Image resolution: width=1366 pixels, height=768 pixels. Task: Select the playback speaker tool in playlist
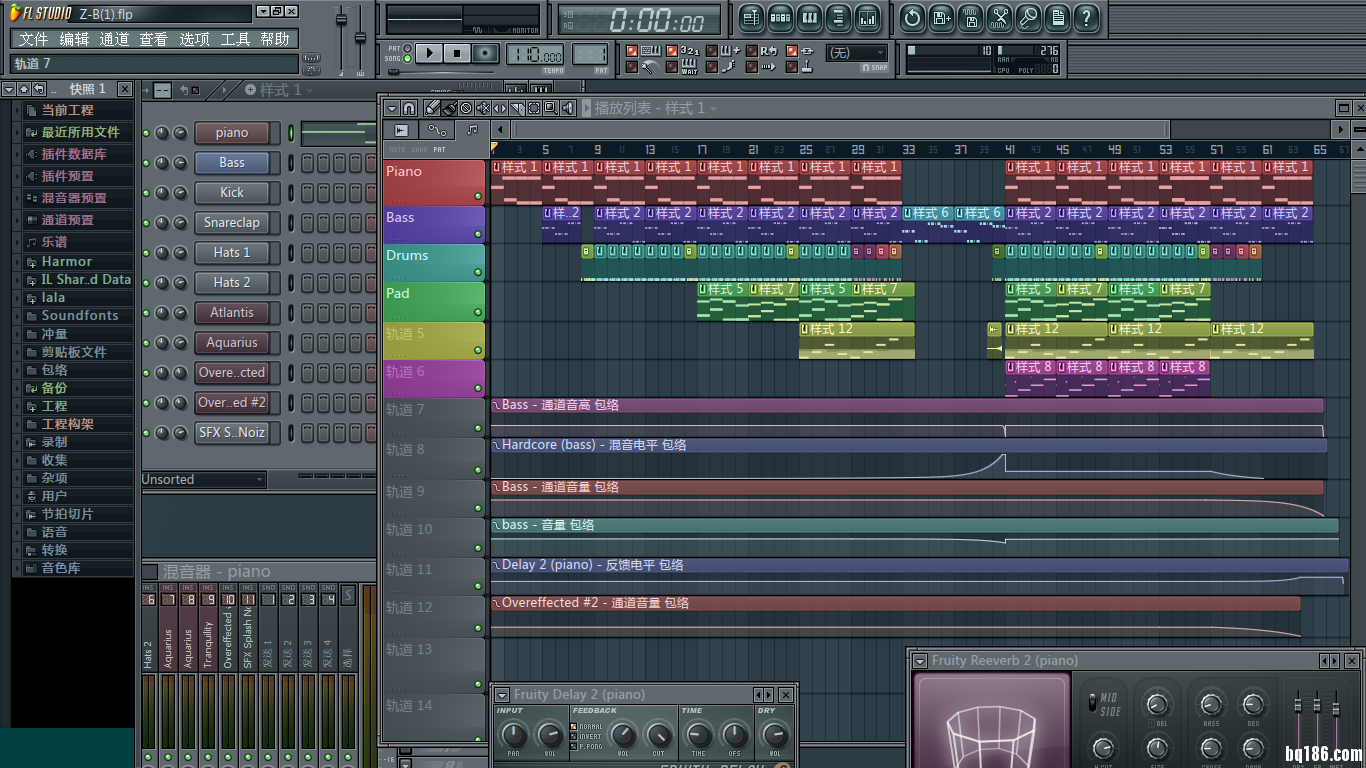(568, 108)
